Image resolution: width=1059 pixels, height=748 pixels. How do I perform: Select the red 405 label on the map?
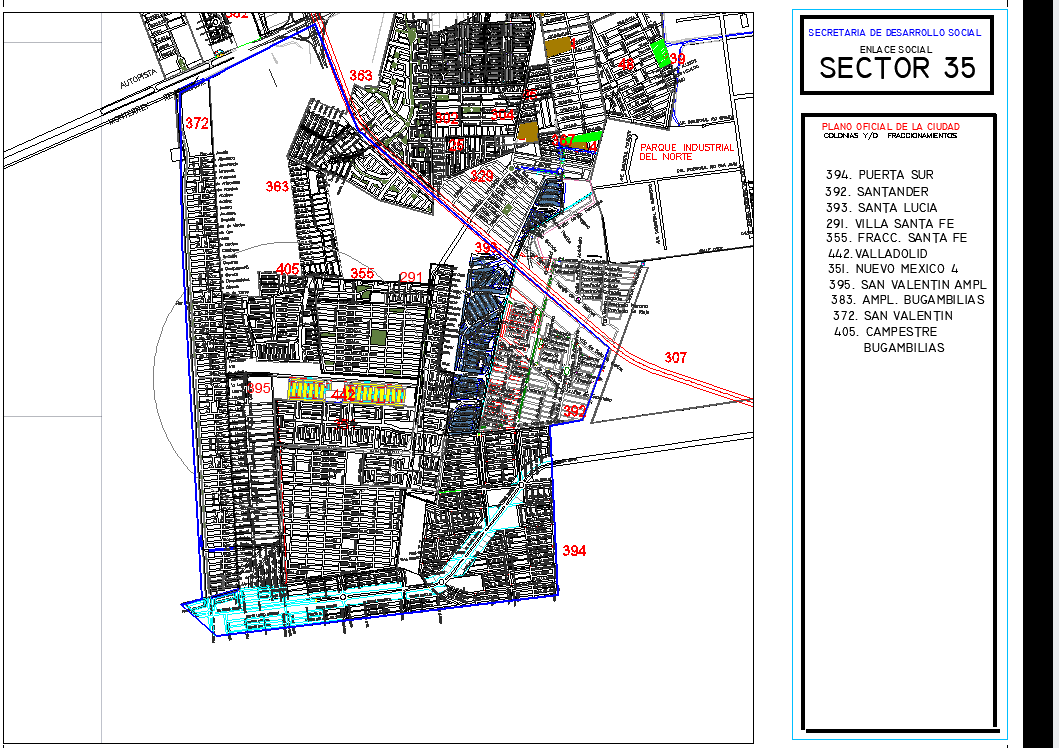coord(288,269)
